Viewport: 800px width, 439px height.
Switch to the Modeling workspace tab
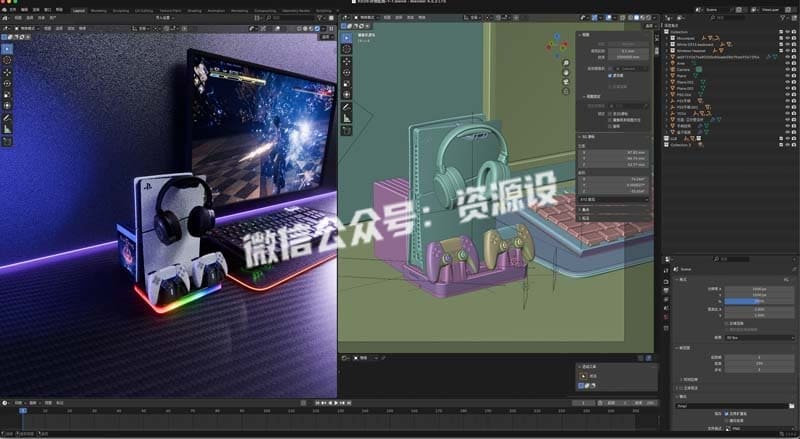click(x=98, y=10)
